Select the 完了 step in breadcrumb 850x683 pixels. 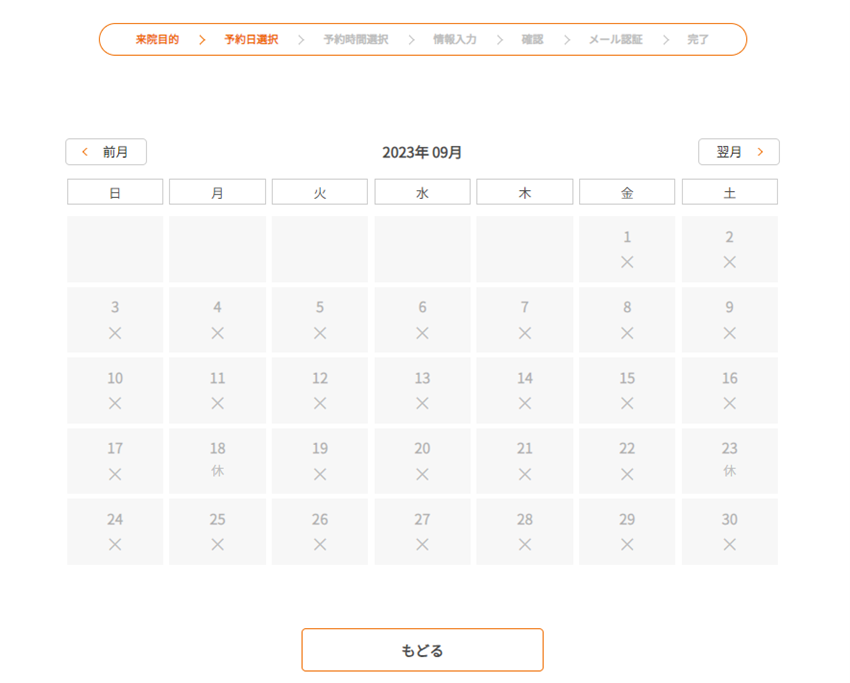coord(698,40)
